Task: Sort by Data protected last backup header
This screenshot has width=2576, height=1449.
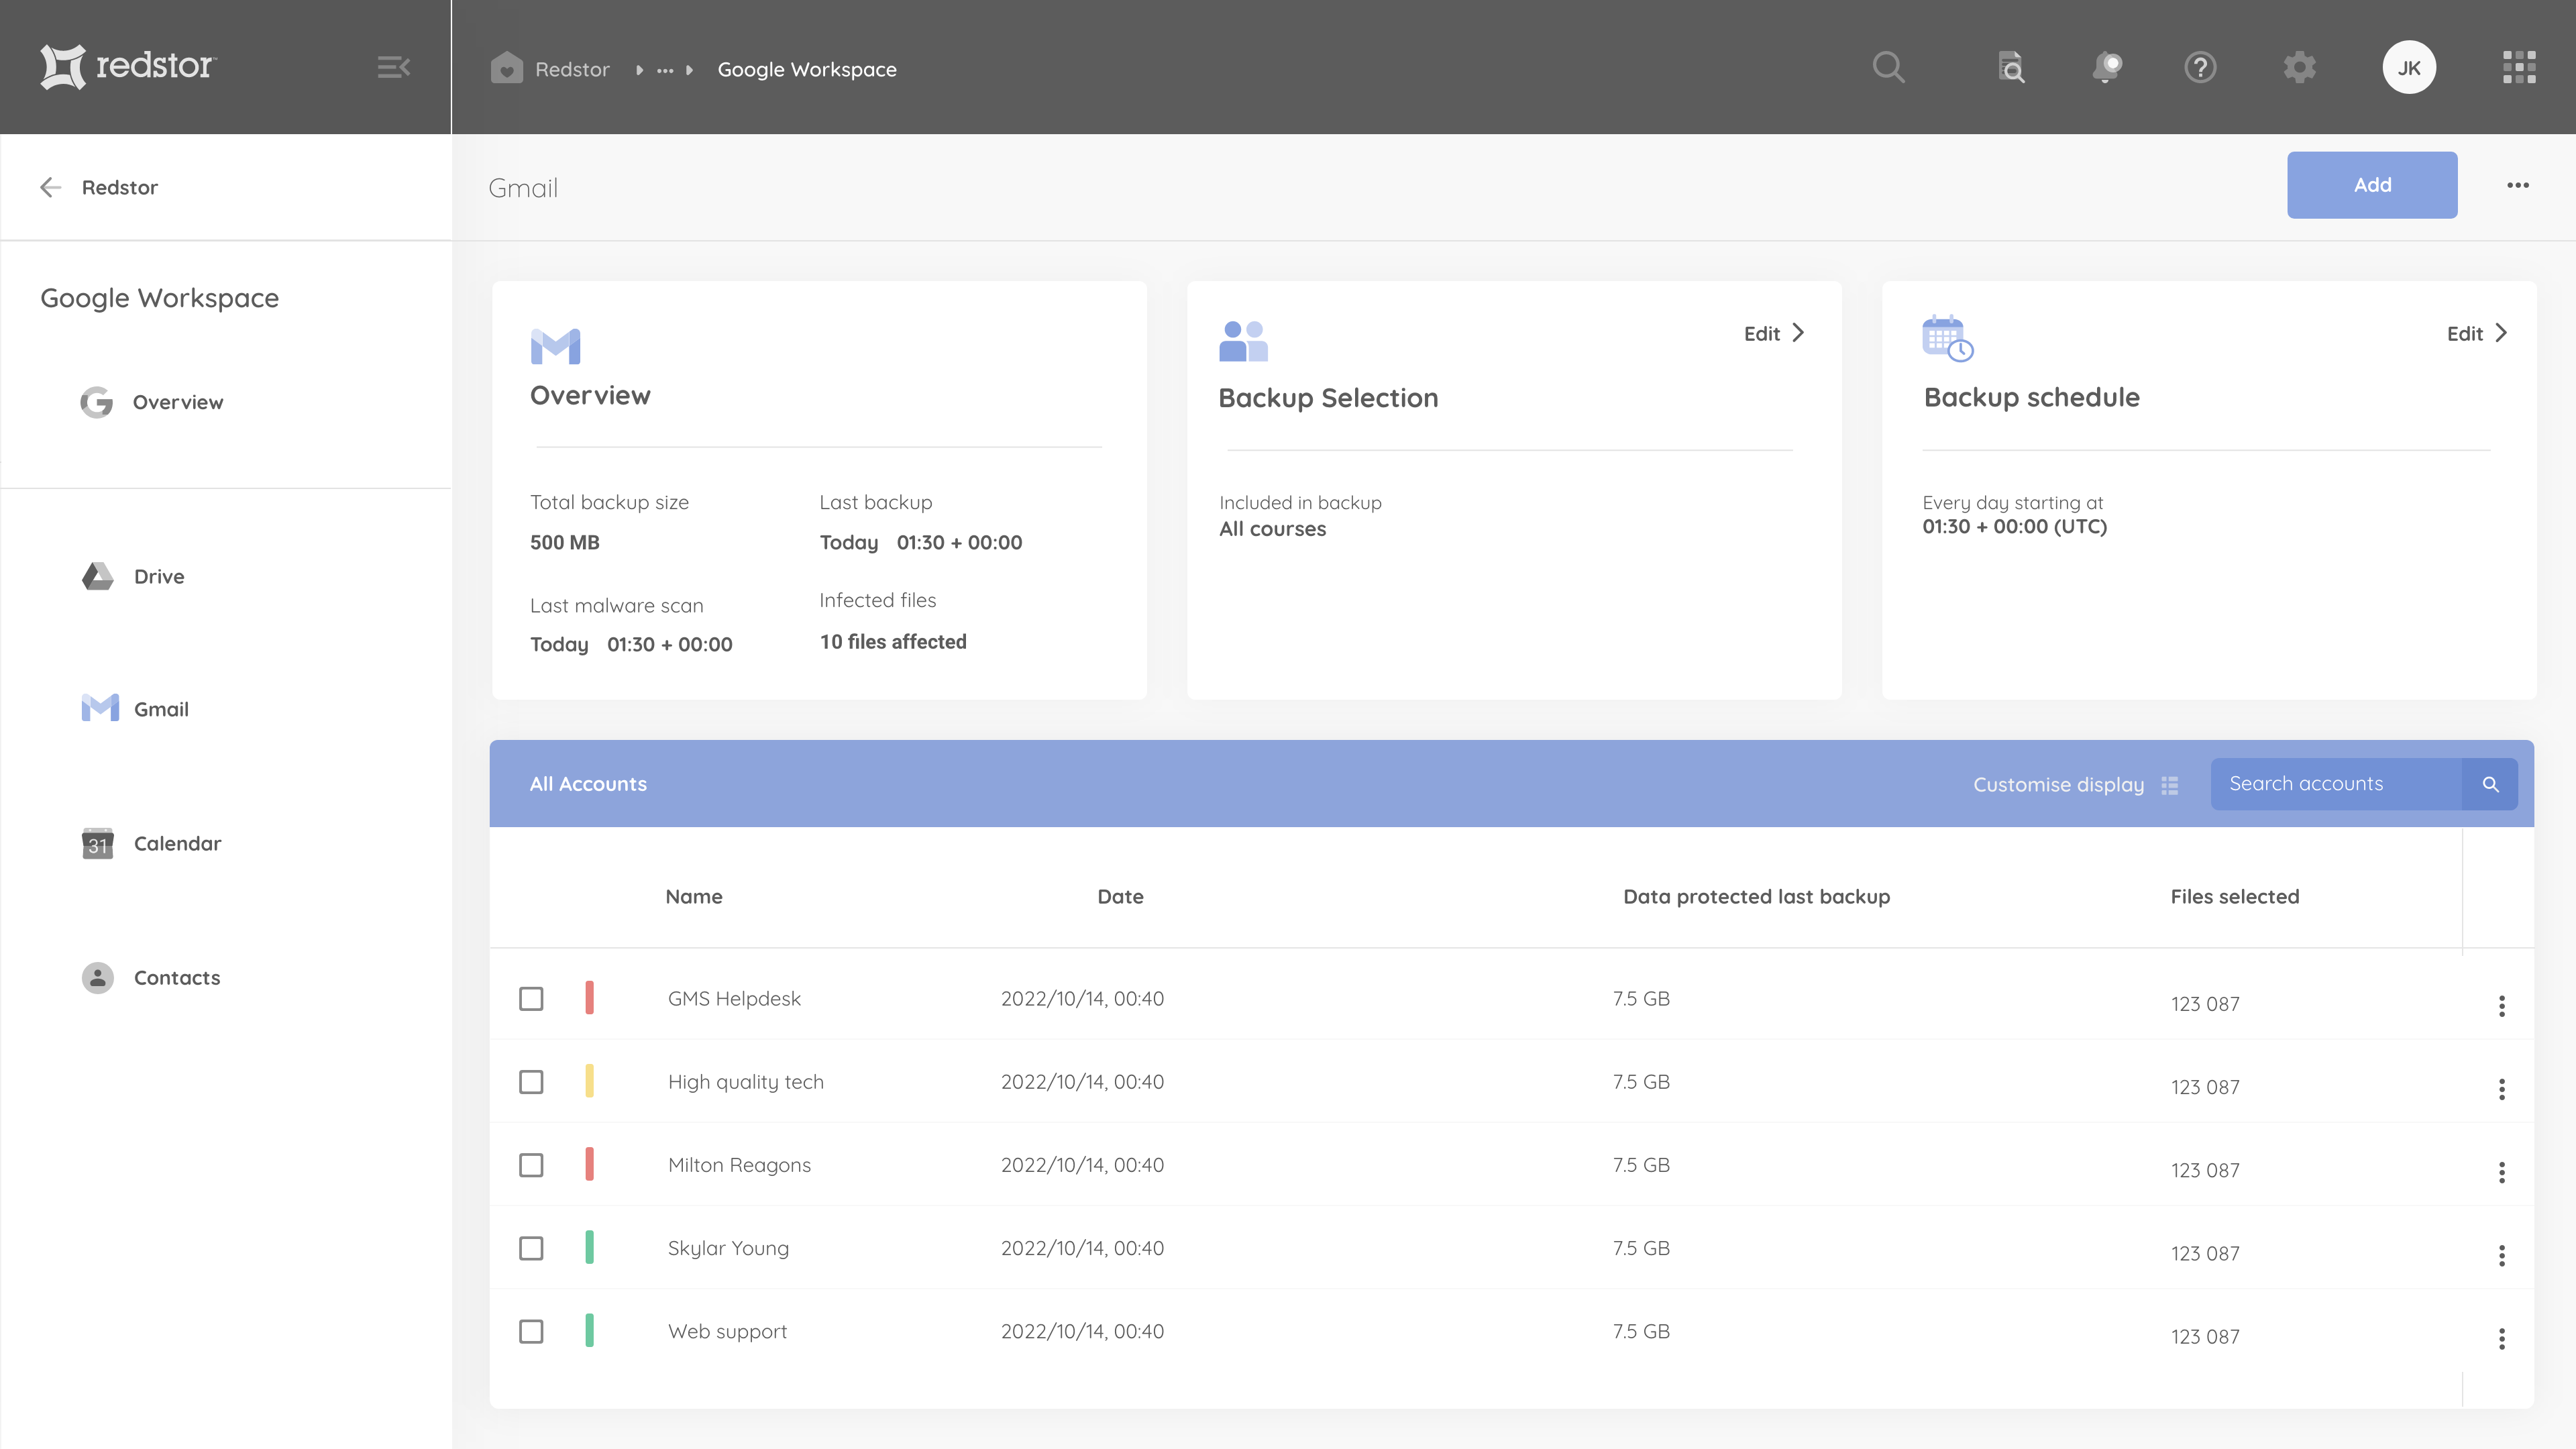Action: 1756,896
